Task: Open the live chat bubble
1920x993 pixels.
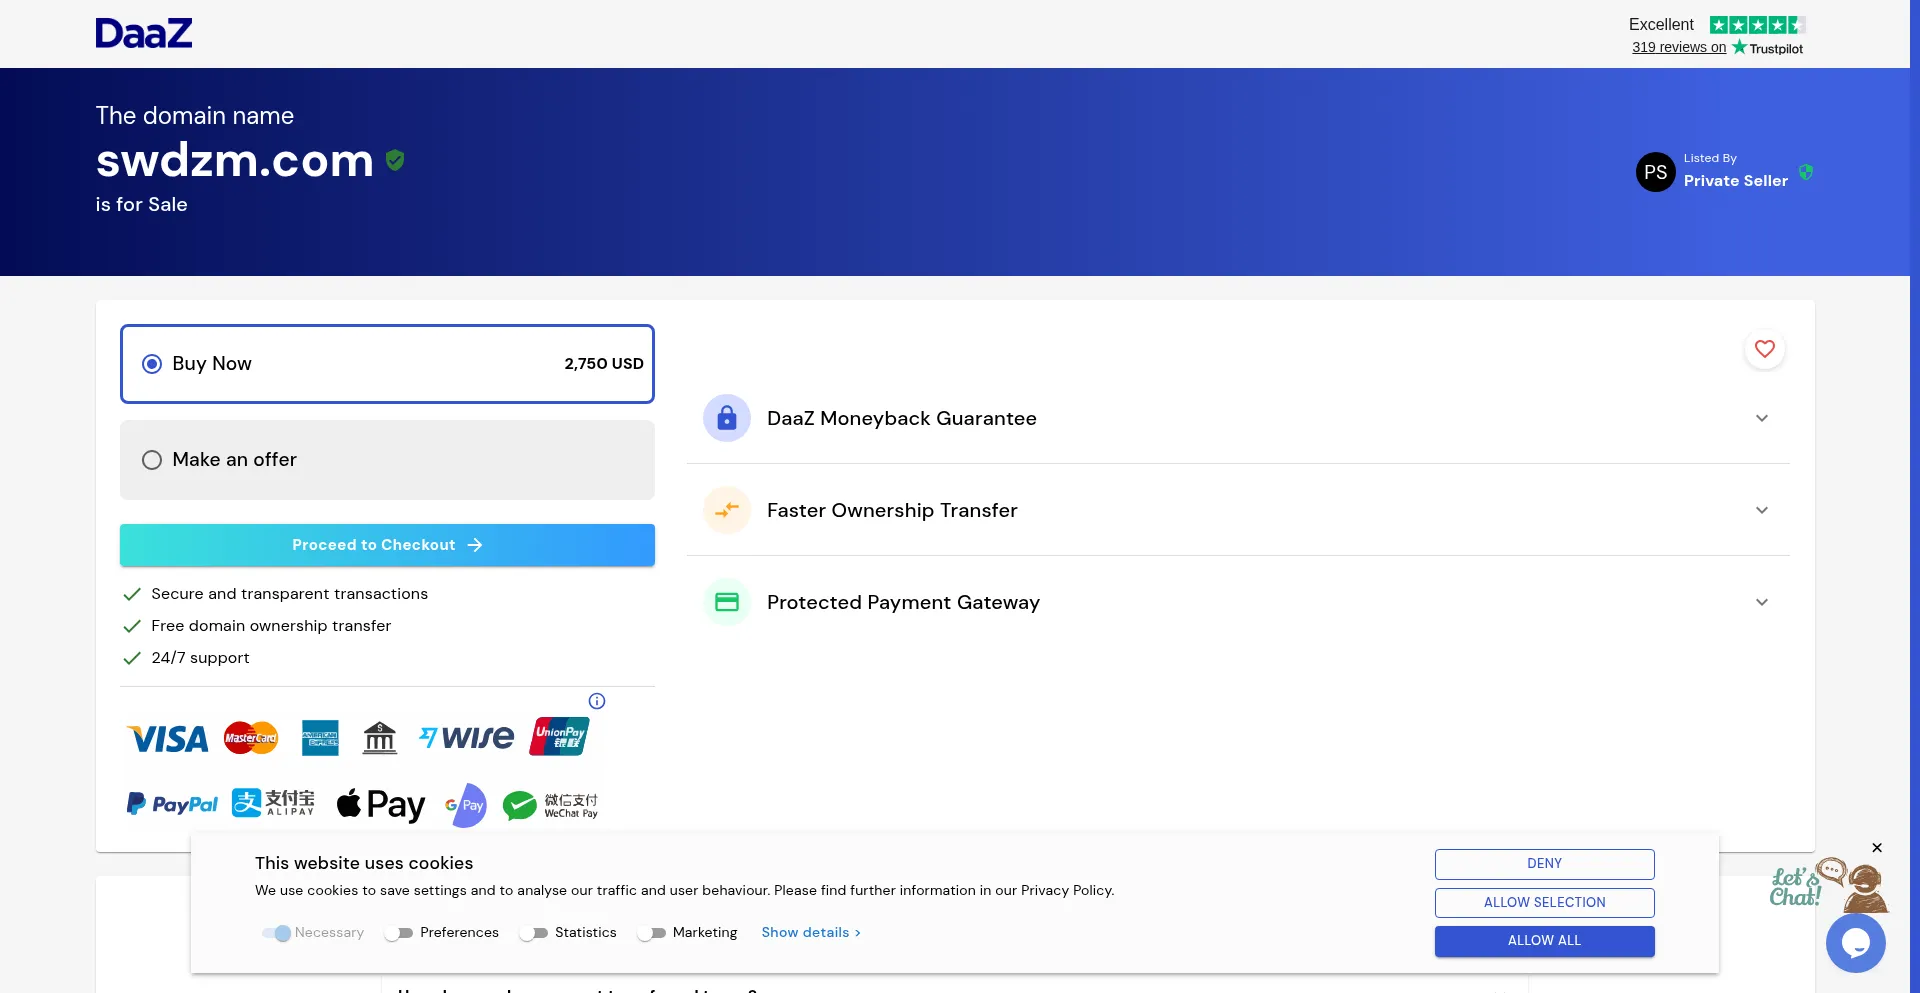Action: point(1855,942)
